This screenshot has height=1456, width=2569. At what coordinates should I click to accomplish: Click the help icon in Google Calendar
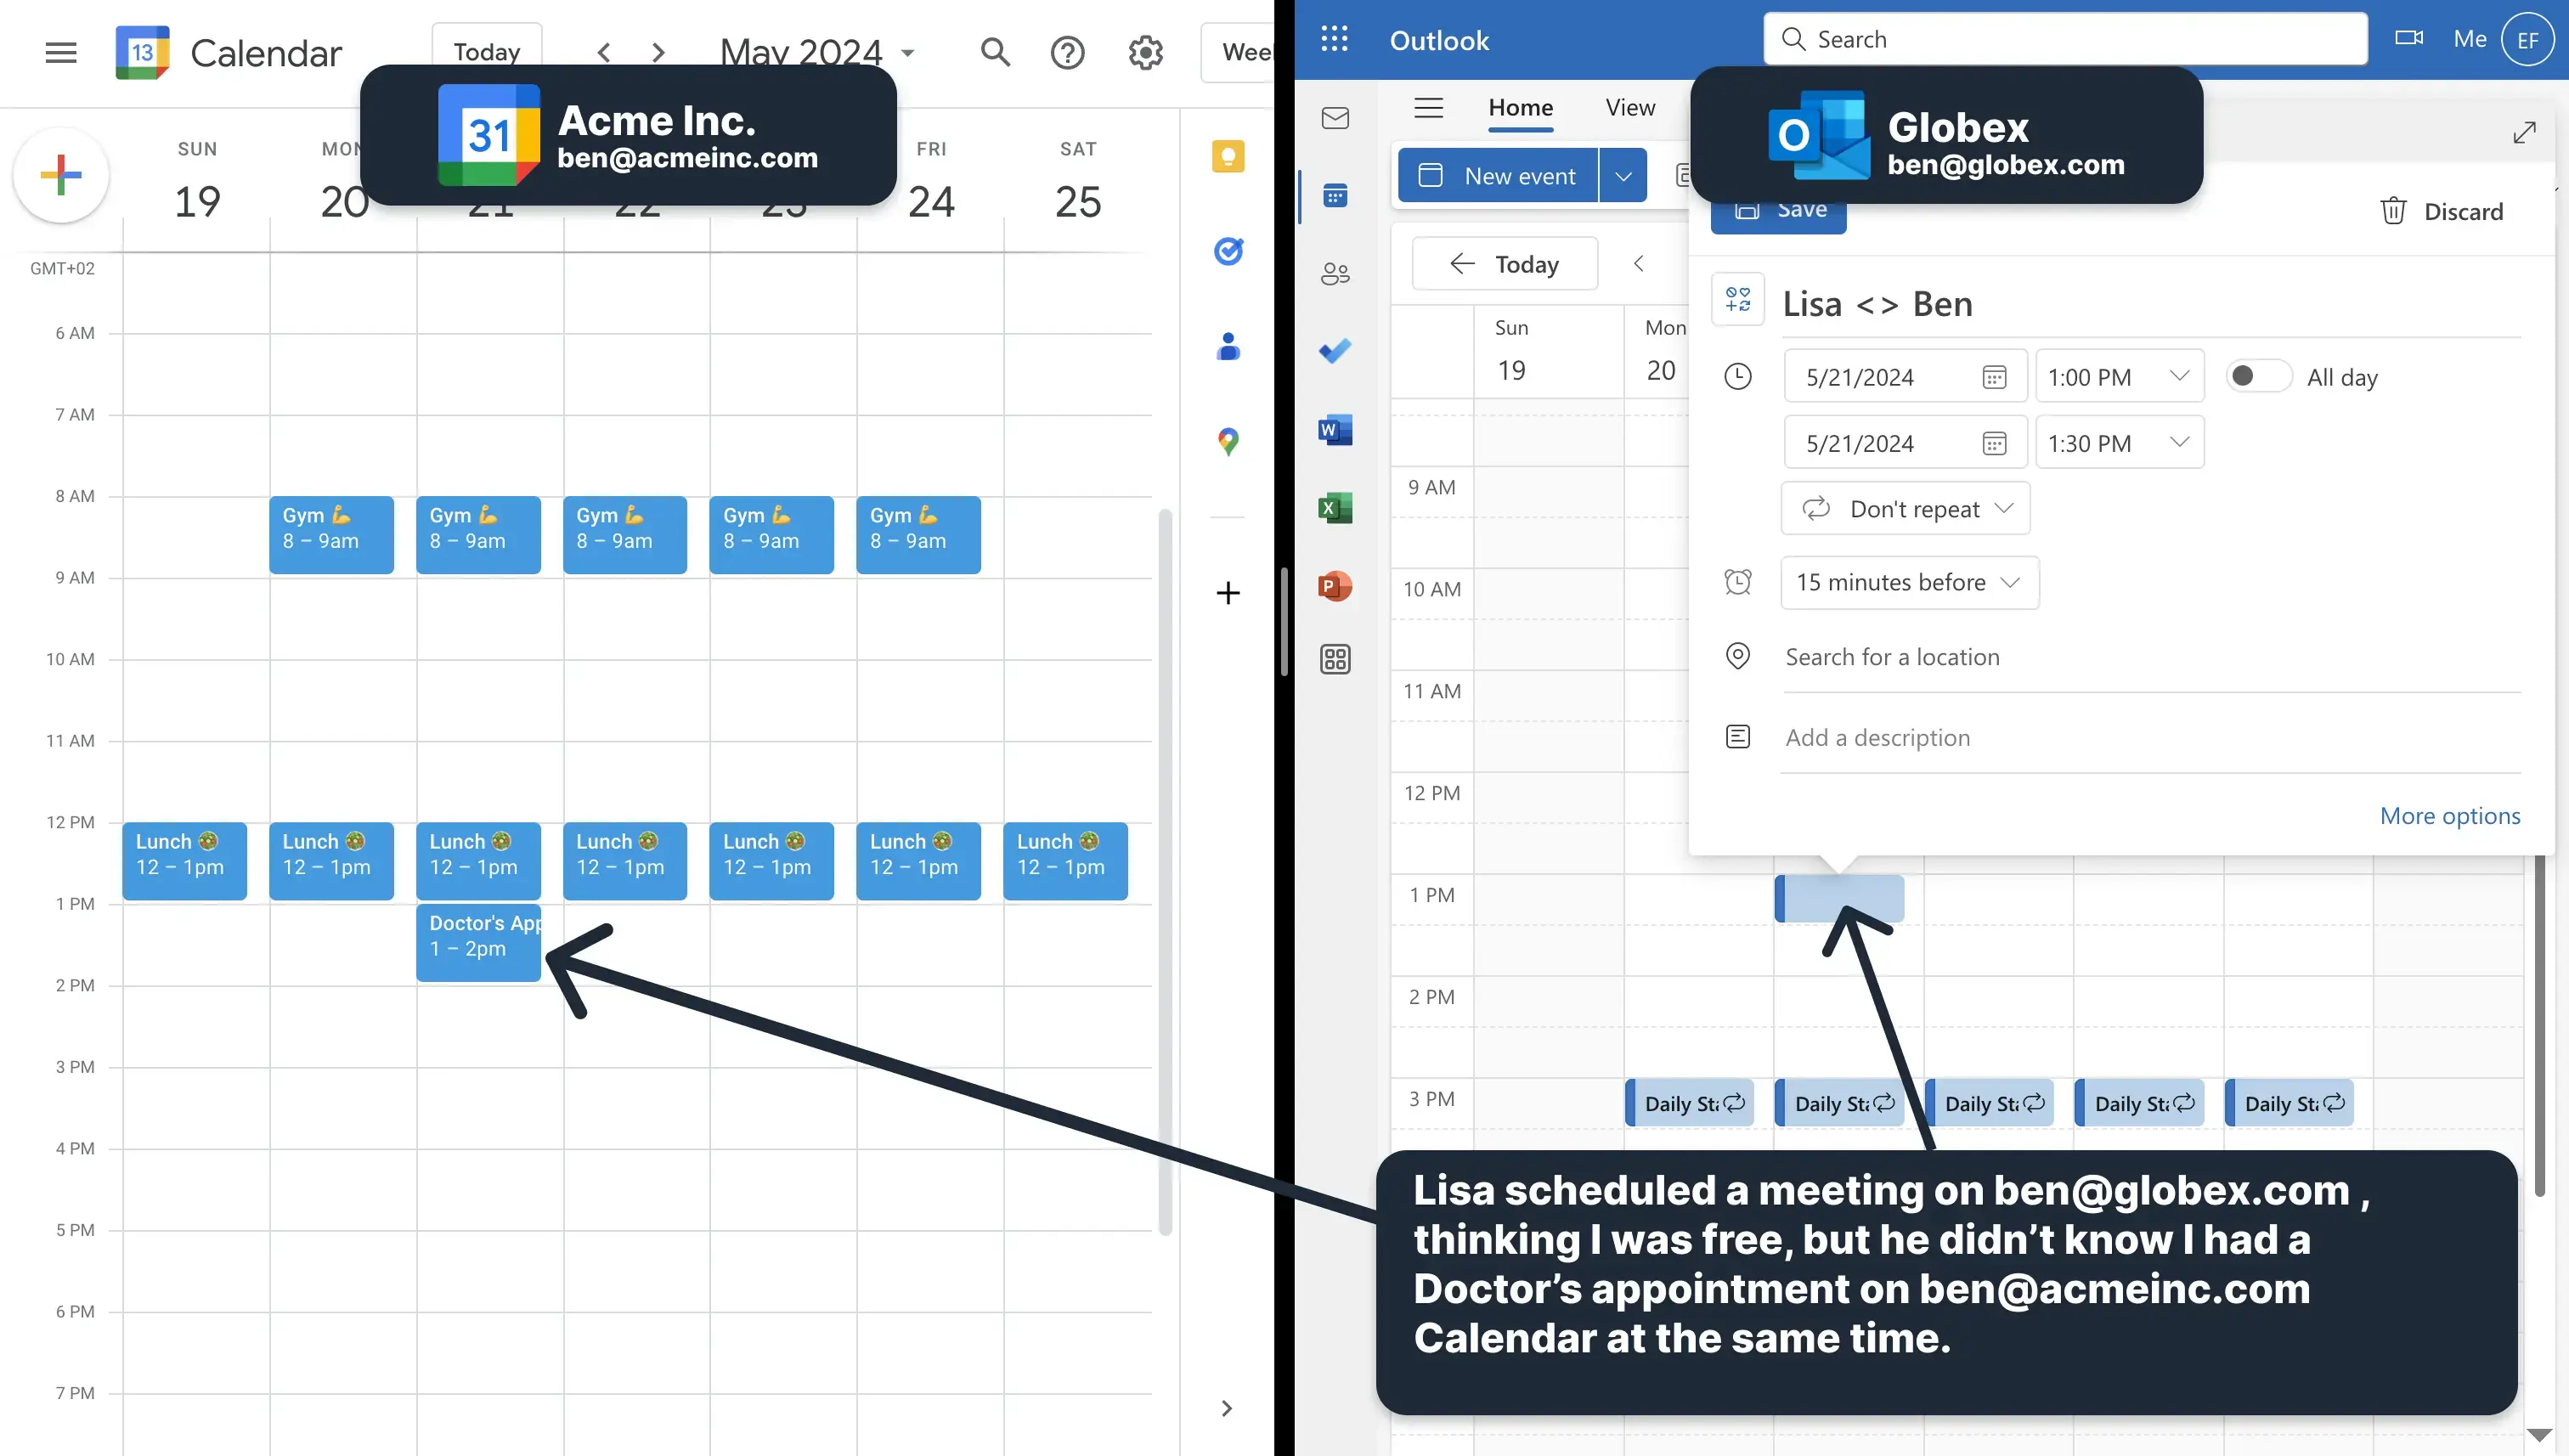1068,51
